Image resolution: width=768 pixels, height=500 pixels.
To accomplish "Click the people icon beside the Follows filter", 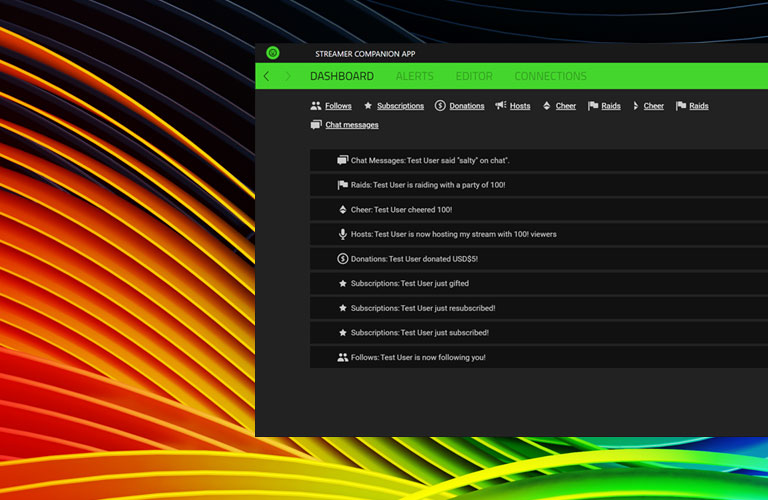I will (316, 106).
